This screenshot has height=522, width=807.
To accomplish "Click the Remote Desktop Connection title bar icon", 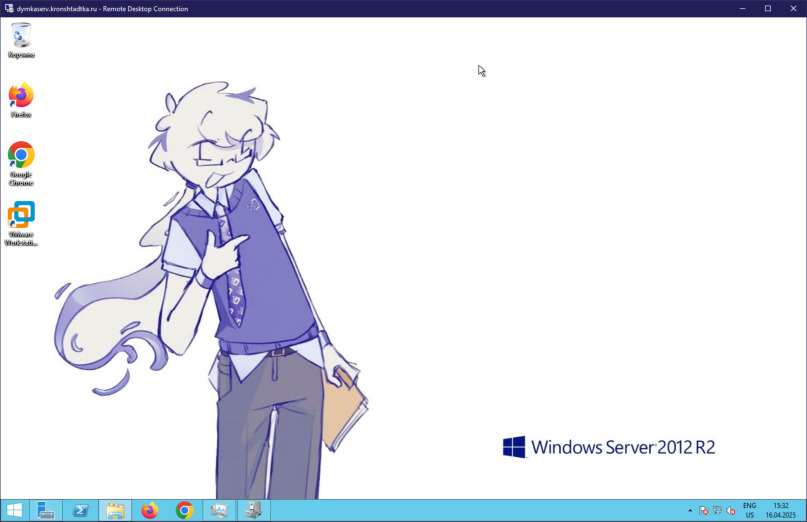I will pos(9,8).
